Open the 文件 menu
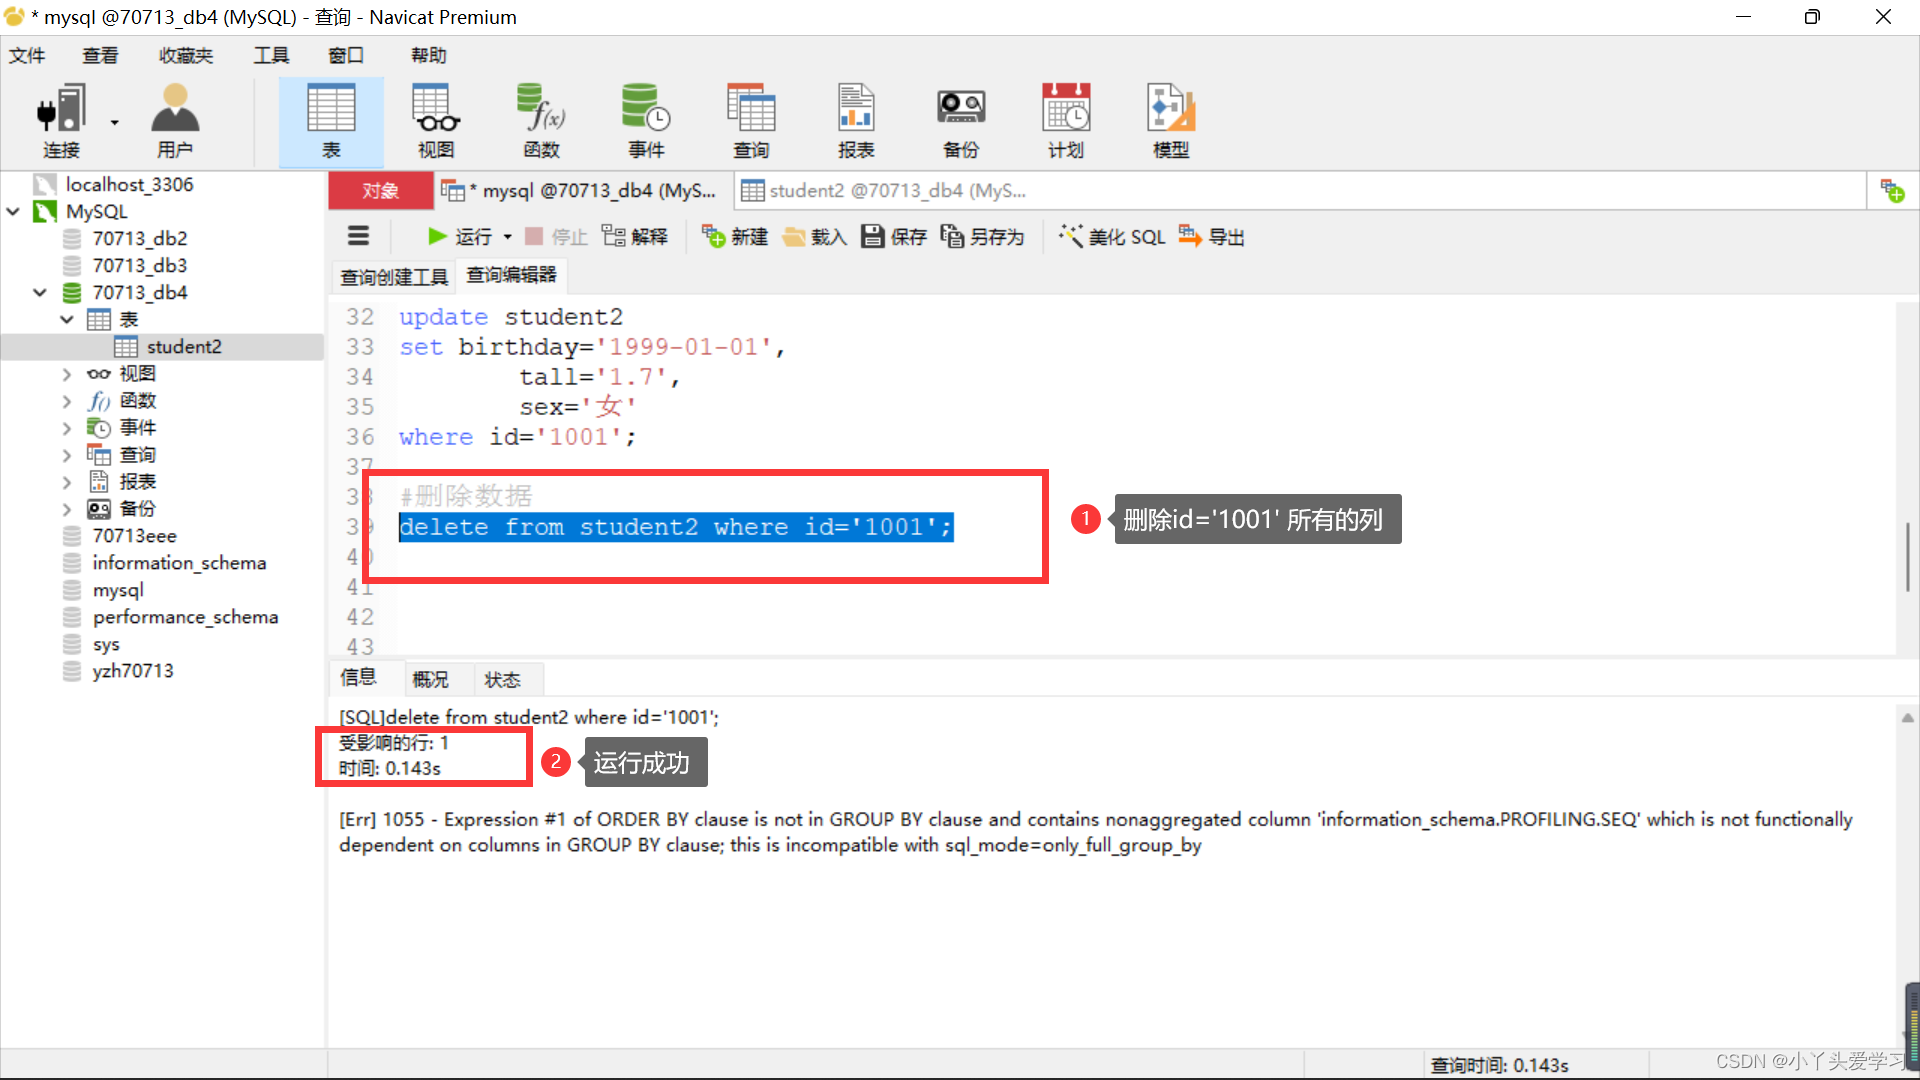The image size is (1920, 1080). (27, 55)
